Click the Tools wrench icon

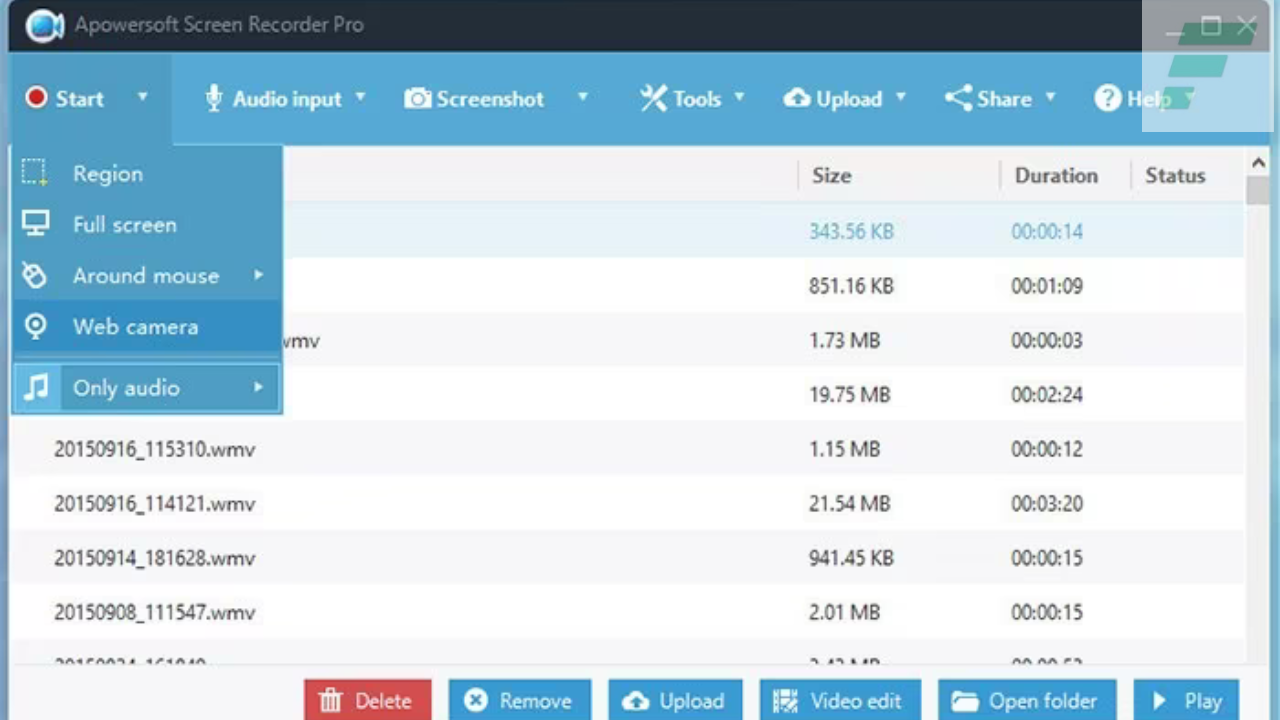[653, 98]
